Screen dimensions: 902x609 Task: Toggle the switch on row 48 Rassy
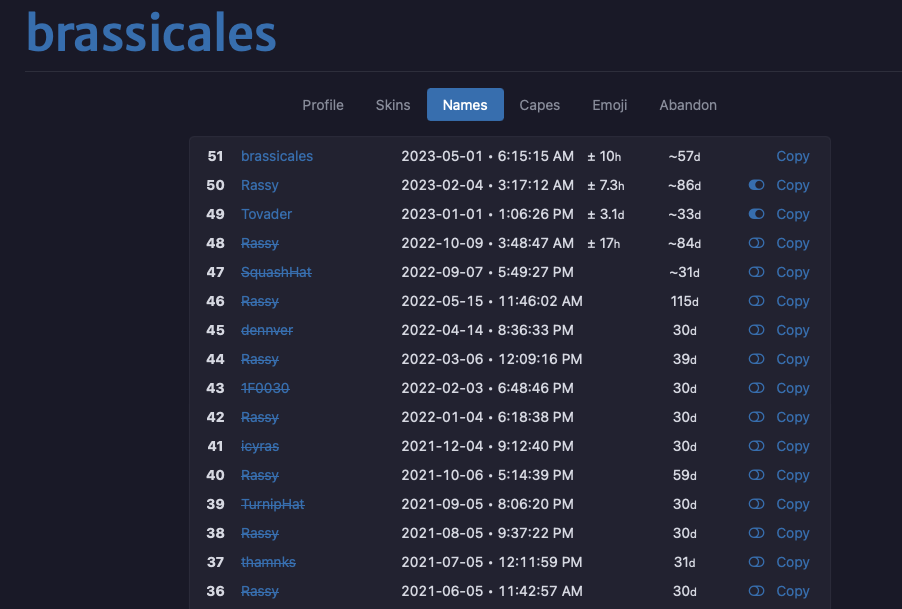pos(756,243)
